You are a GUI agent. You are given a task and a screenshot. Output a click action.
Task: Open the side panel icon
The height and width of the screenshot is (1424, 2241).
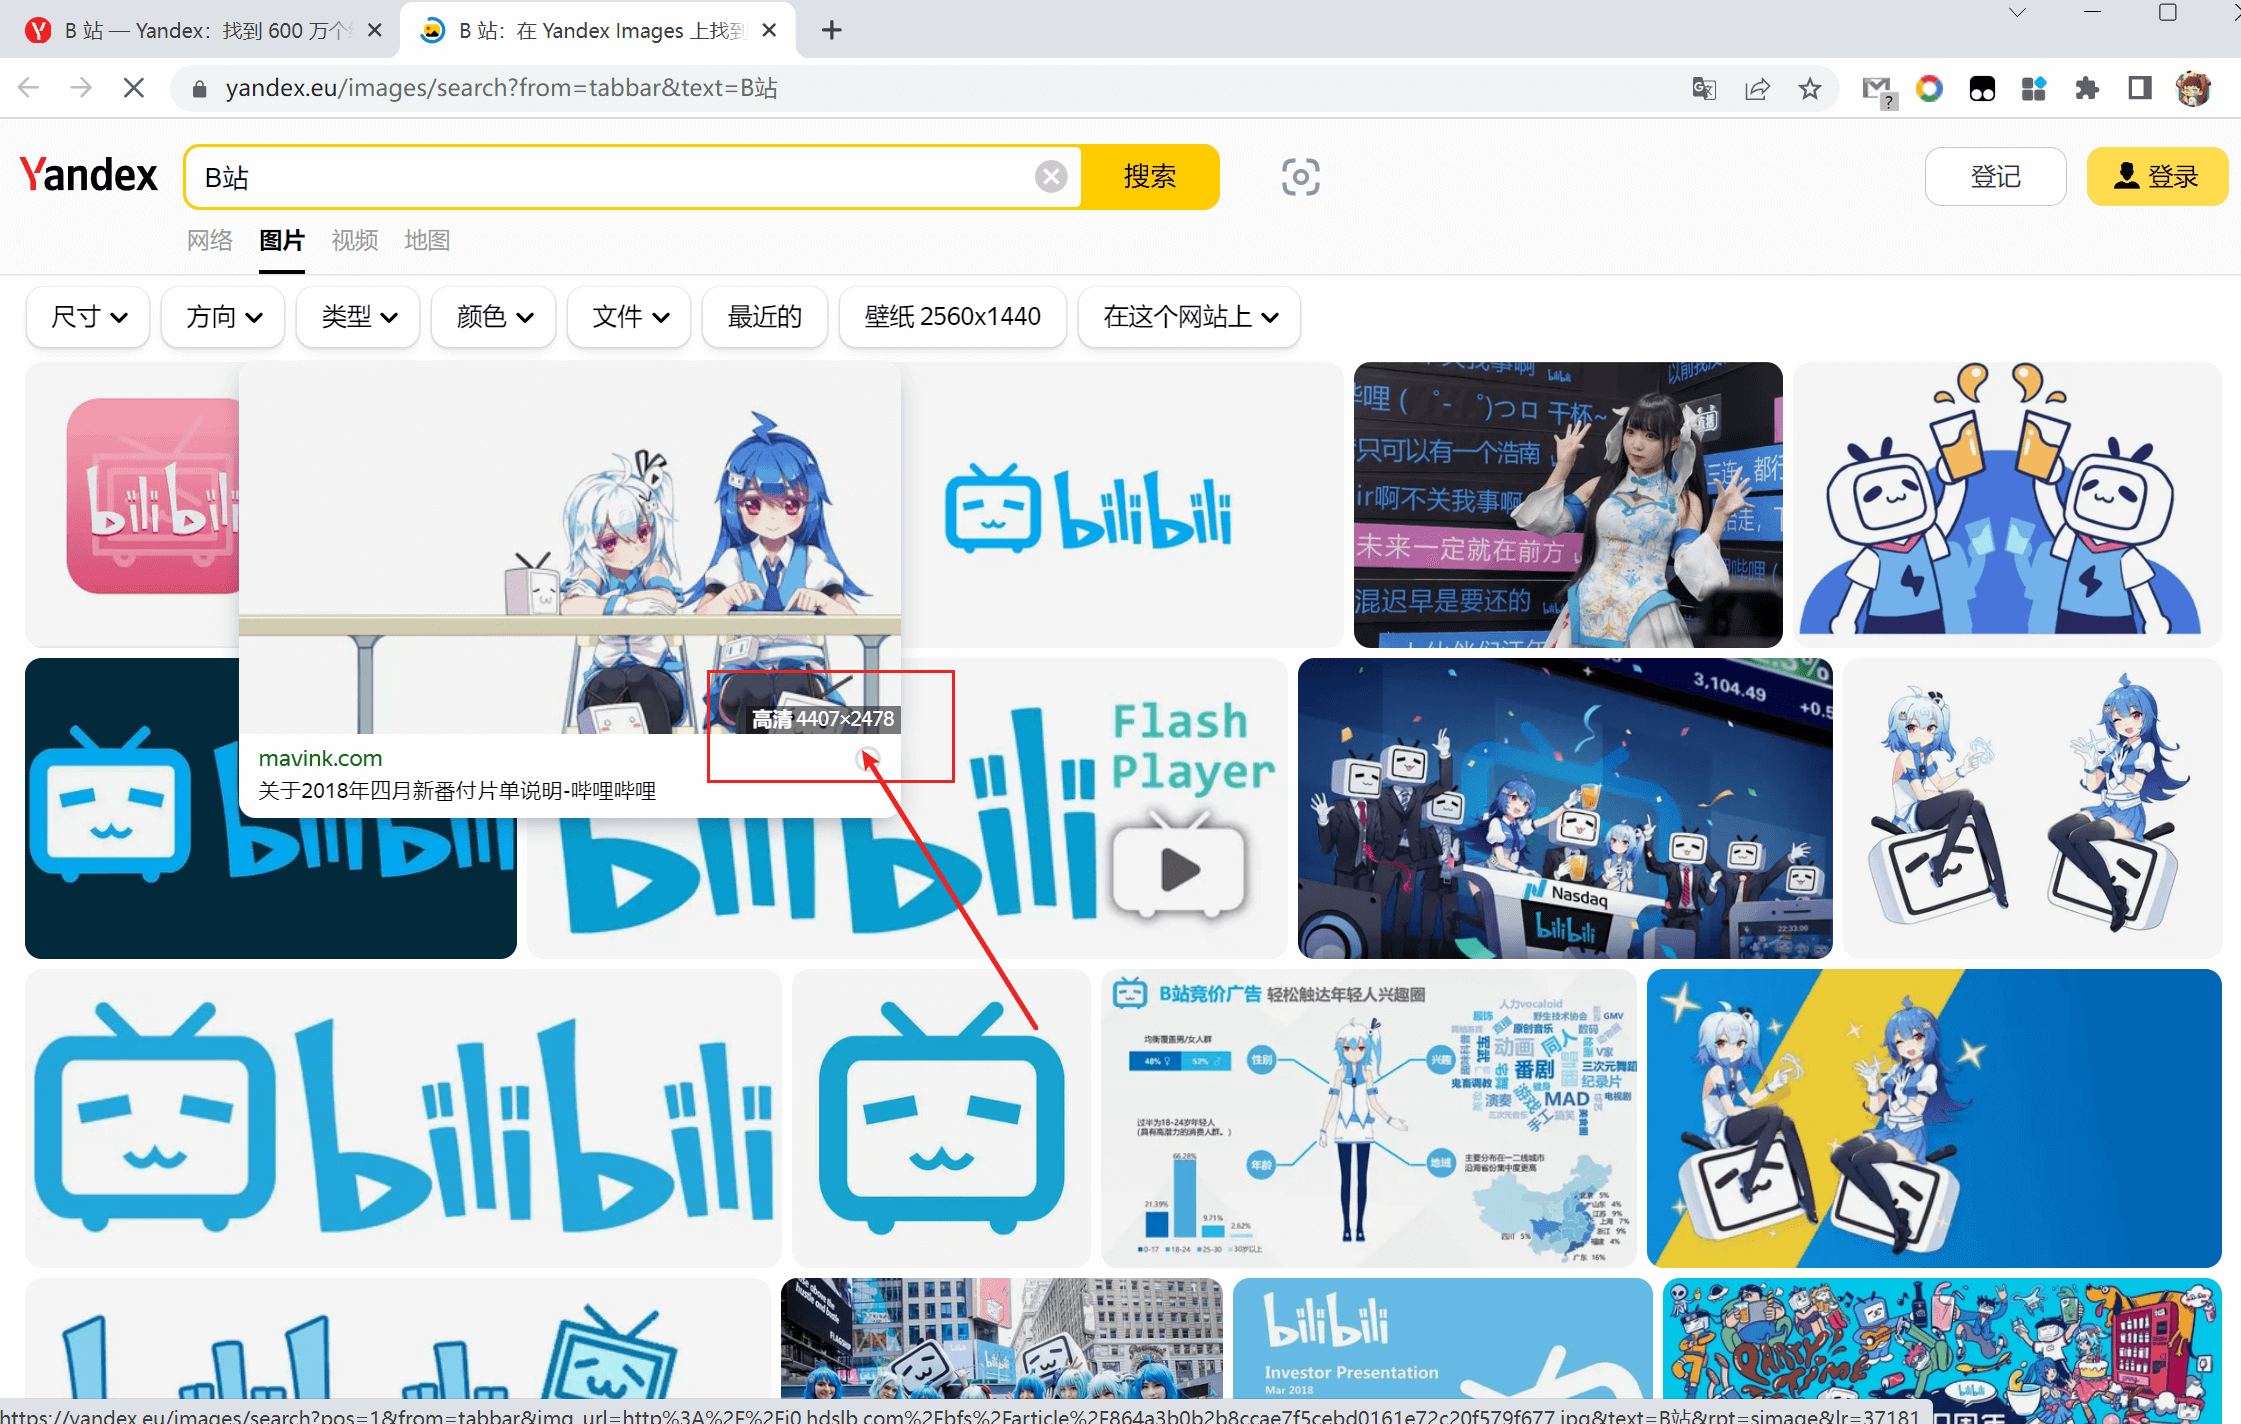point(2138,88)
